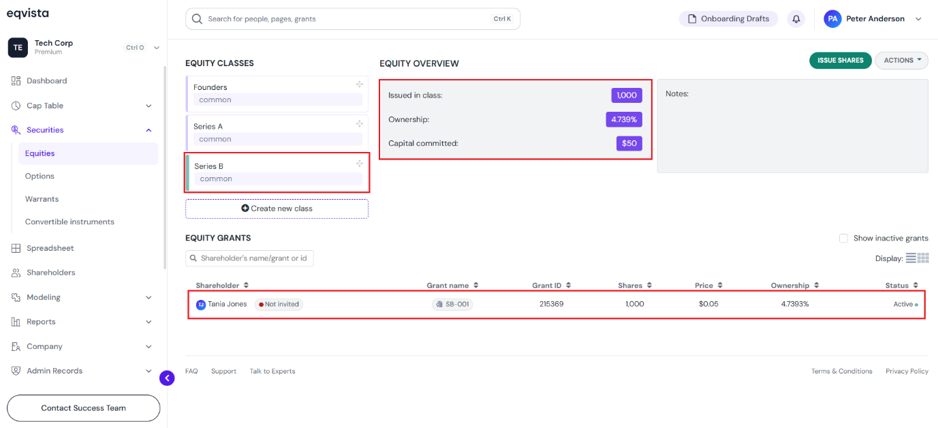Switch to grid display view icon

point(923,258)
